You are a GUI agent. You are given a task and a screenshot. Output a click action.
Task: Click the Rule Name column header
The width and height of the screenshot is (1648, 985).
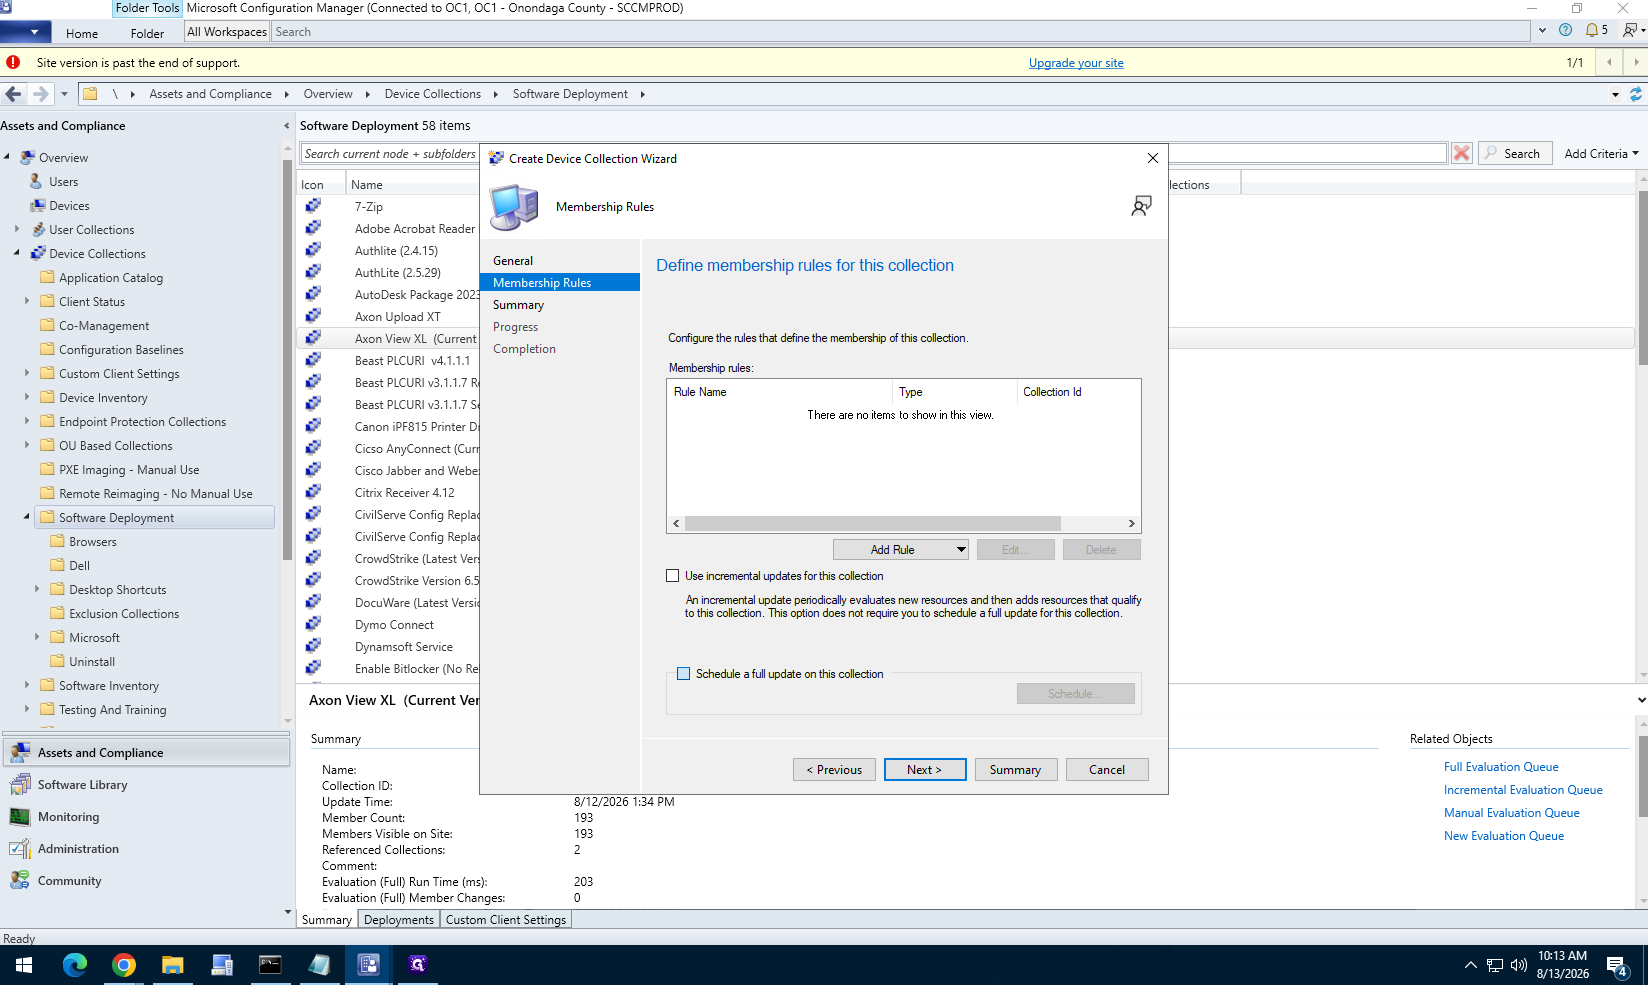coord(780,392)
